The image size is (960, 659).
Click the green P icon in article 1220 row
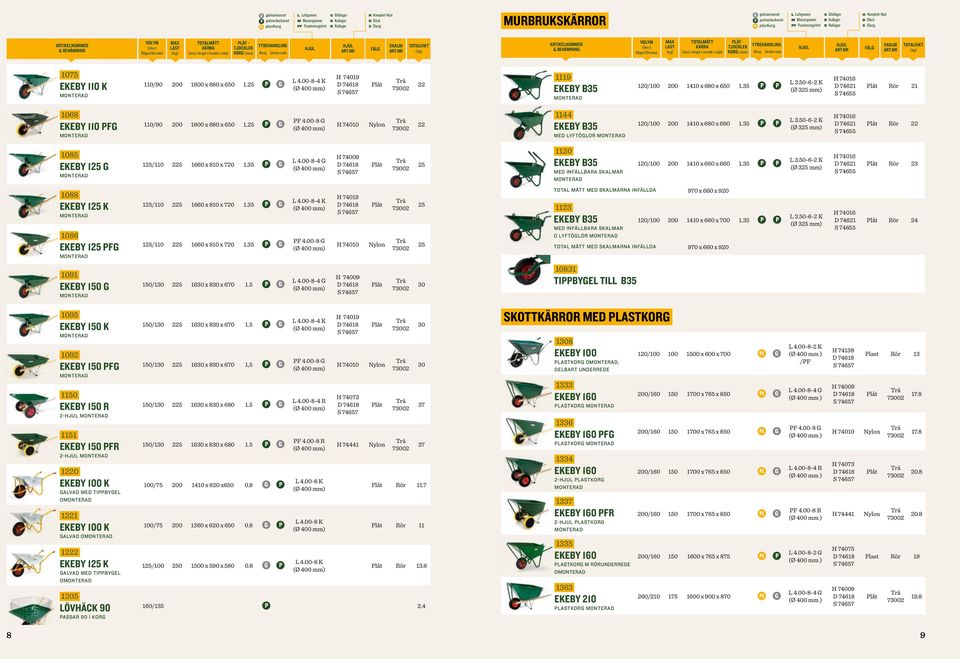coord(280,484)
